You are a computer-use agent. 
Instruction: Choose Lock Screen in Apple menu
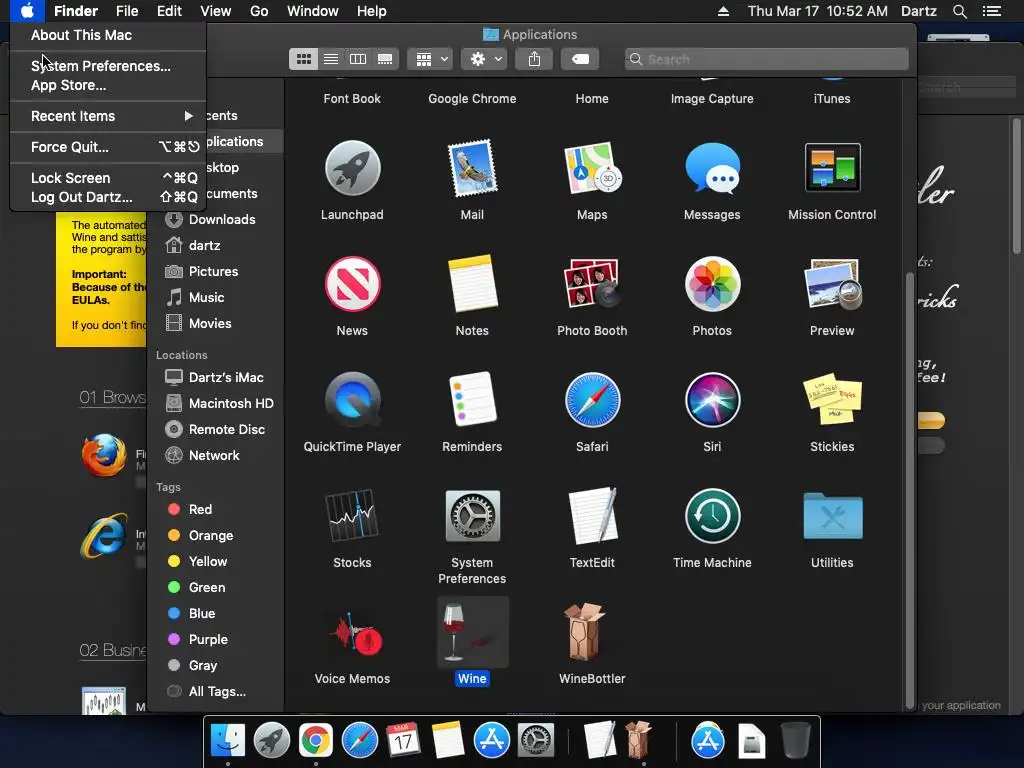pos(108,178)
